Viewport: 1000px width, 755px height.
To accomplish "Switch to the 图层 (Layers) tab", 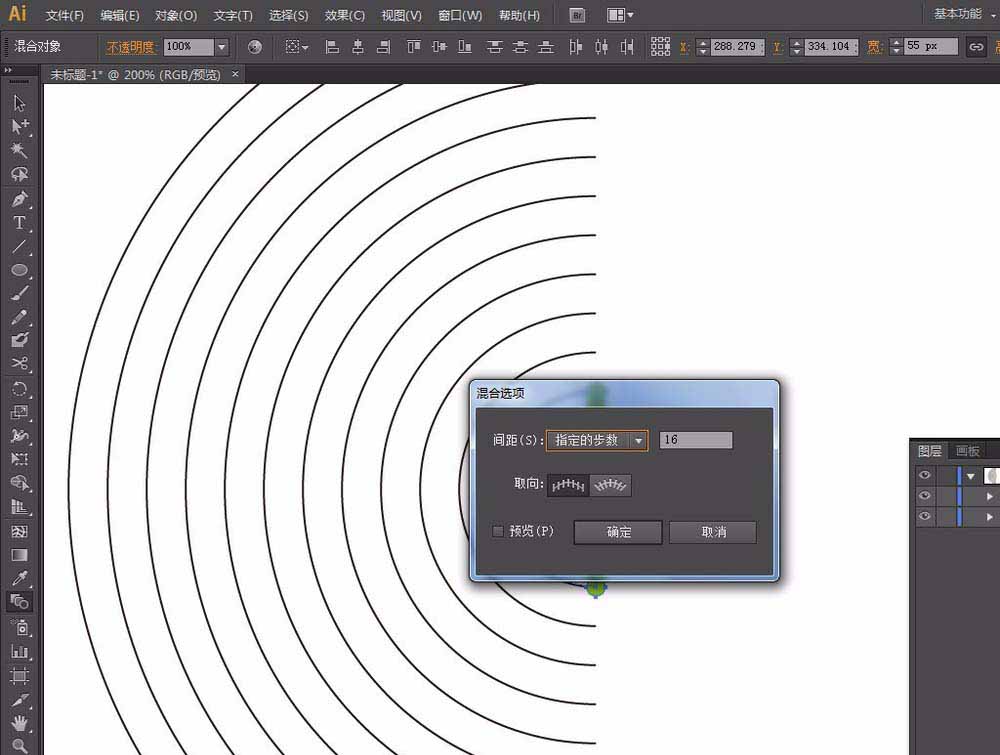I will (x=929, y=451).
